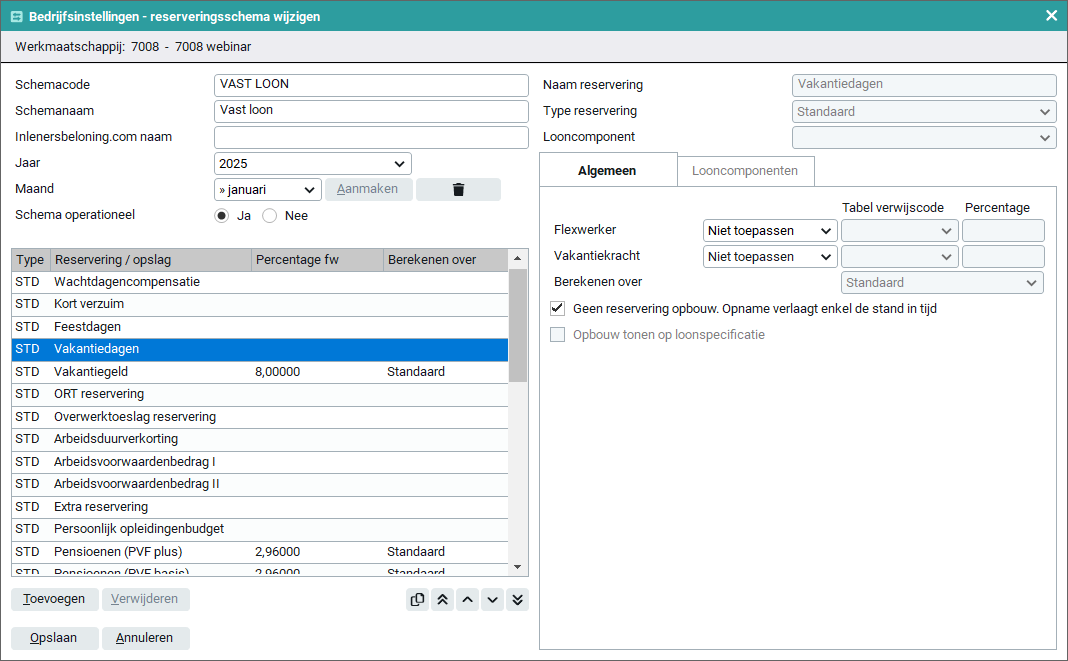Screen dimensions: 1068x661
Task: Close the reserveringsschema dialog
Action: click(x=1051, y=16)
